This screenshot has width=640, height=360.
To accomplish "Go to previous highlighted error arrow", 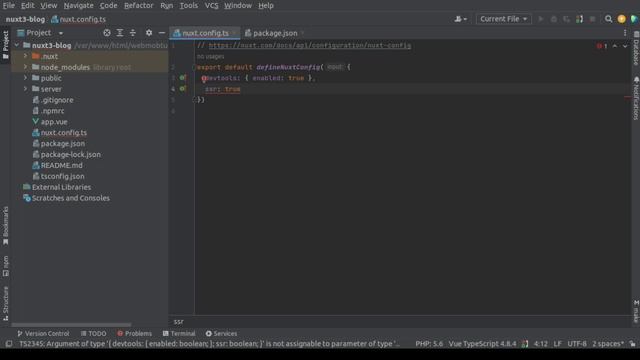I will 615,46.
